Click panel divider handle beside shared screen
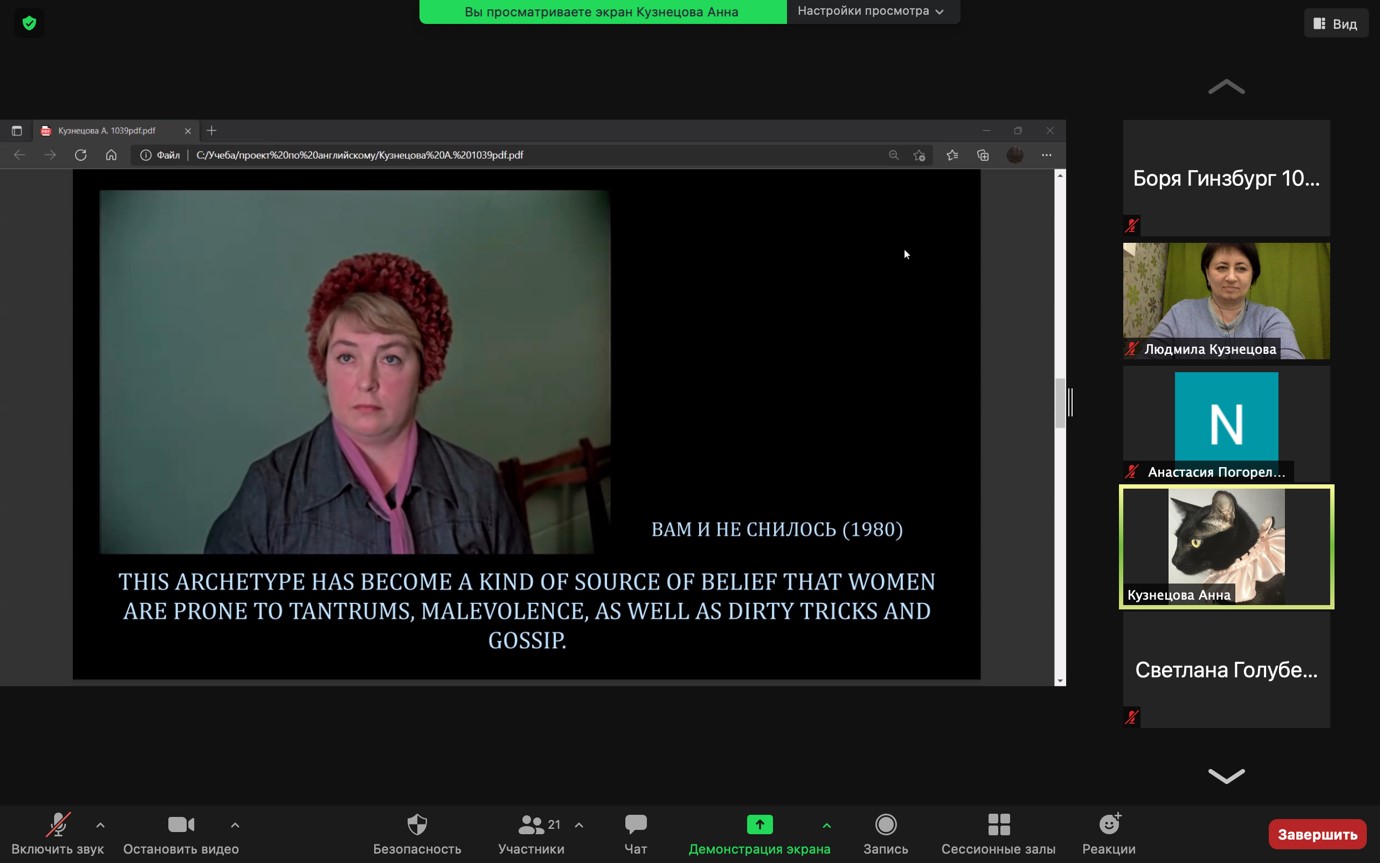Viewport: 1380px width, 863px height. tap(1070, 402)
